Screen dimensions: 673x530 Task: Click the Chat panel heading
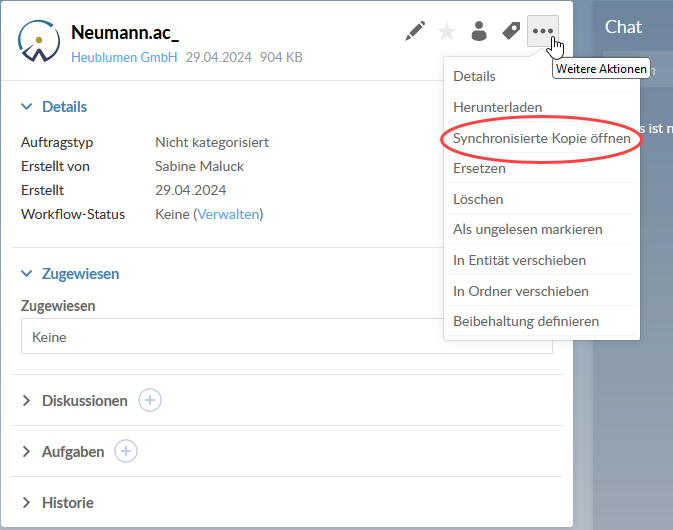[x=623, y=27]
